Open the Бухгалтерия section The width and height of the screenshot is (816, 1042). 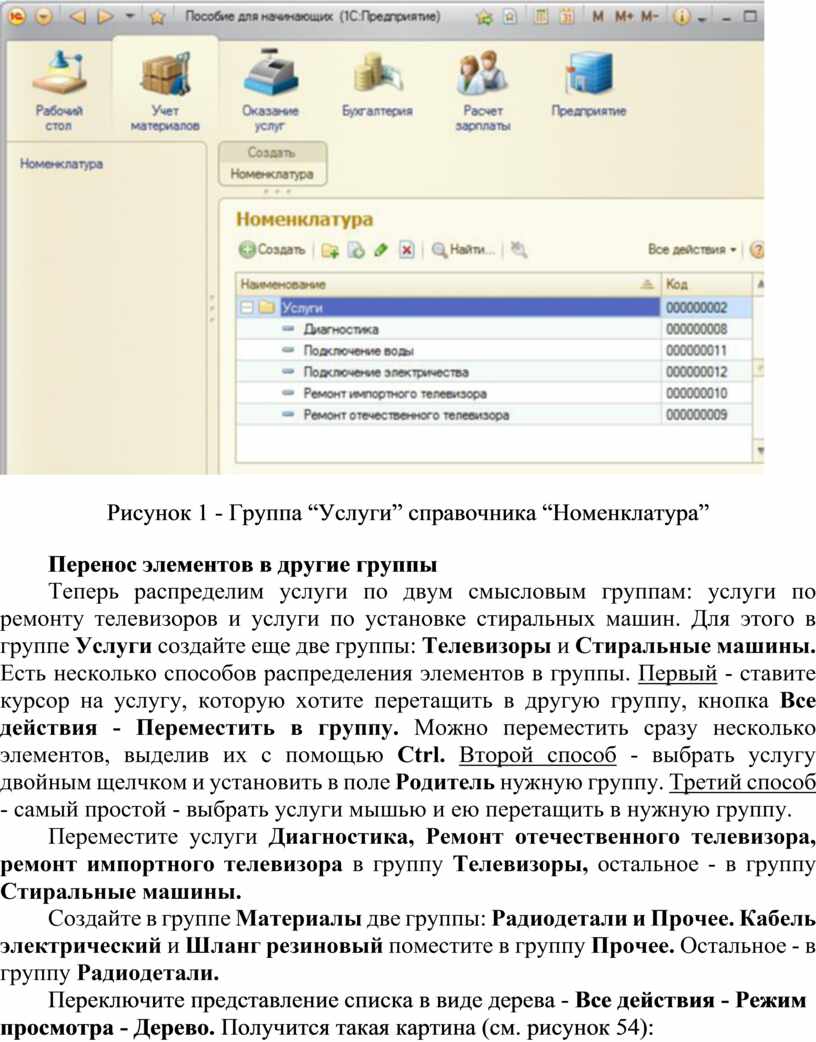pyautogui.click(x=377, y=84)
